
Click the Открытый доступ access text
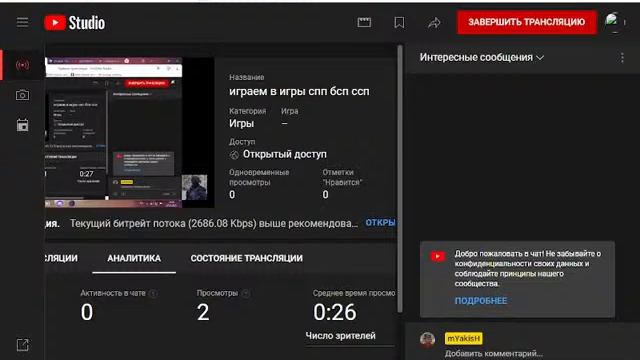coord(284,154)
